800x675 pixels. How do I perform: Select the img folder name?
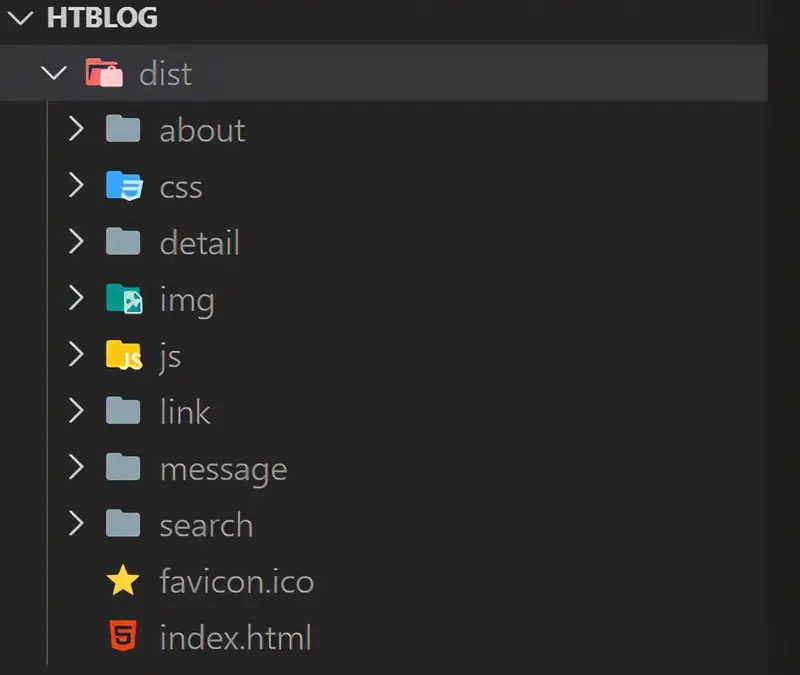click(186, 300)
